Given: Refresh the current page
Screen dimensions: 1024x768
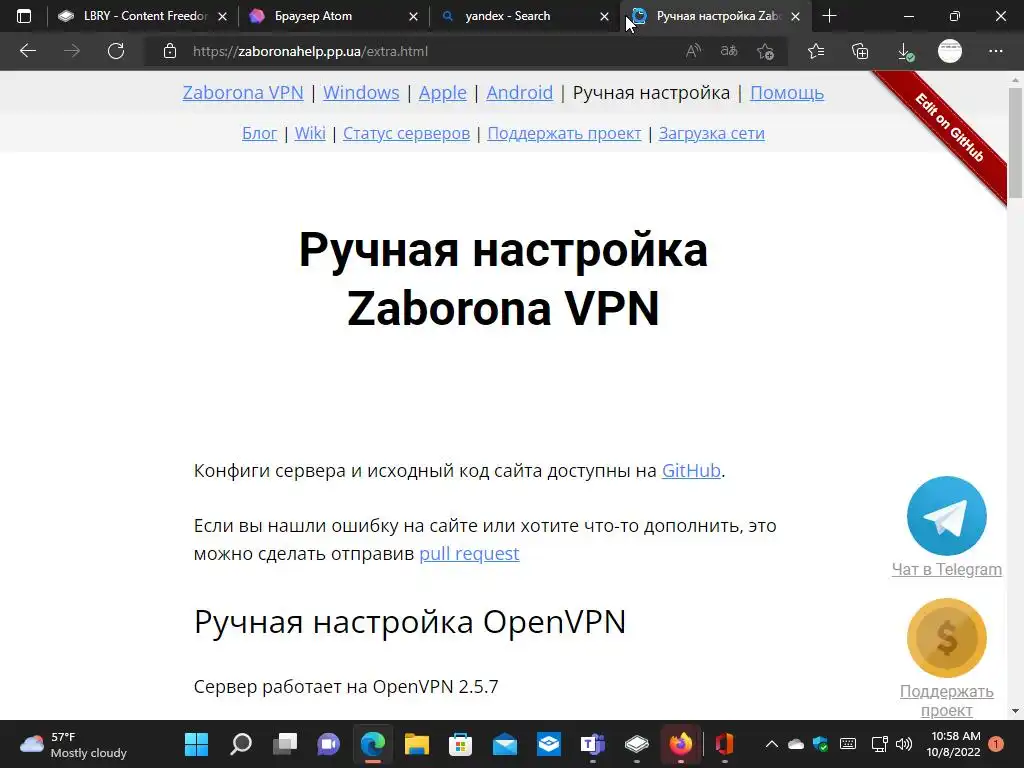Looking at the screenshot, I should (x=116, y=51).
